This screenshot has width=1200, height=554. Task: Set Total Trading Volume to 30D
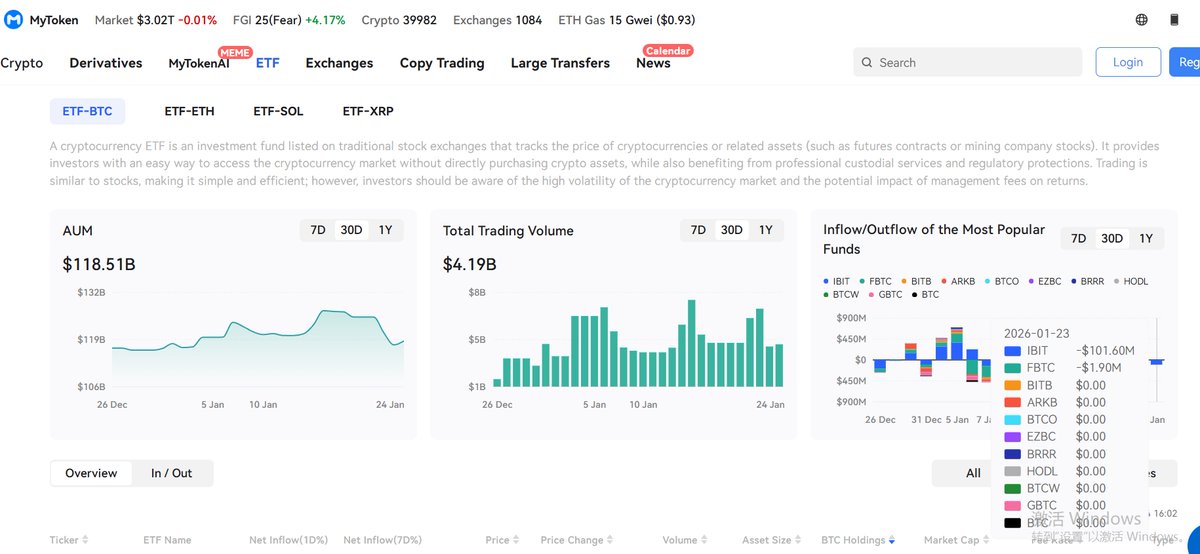click(732, 230)
